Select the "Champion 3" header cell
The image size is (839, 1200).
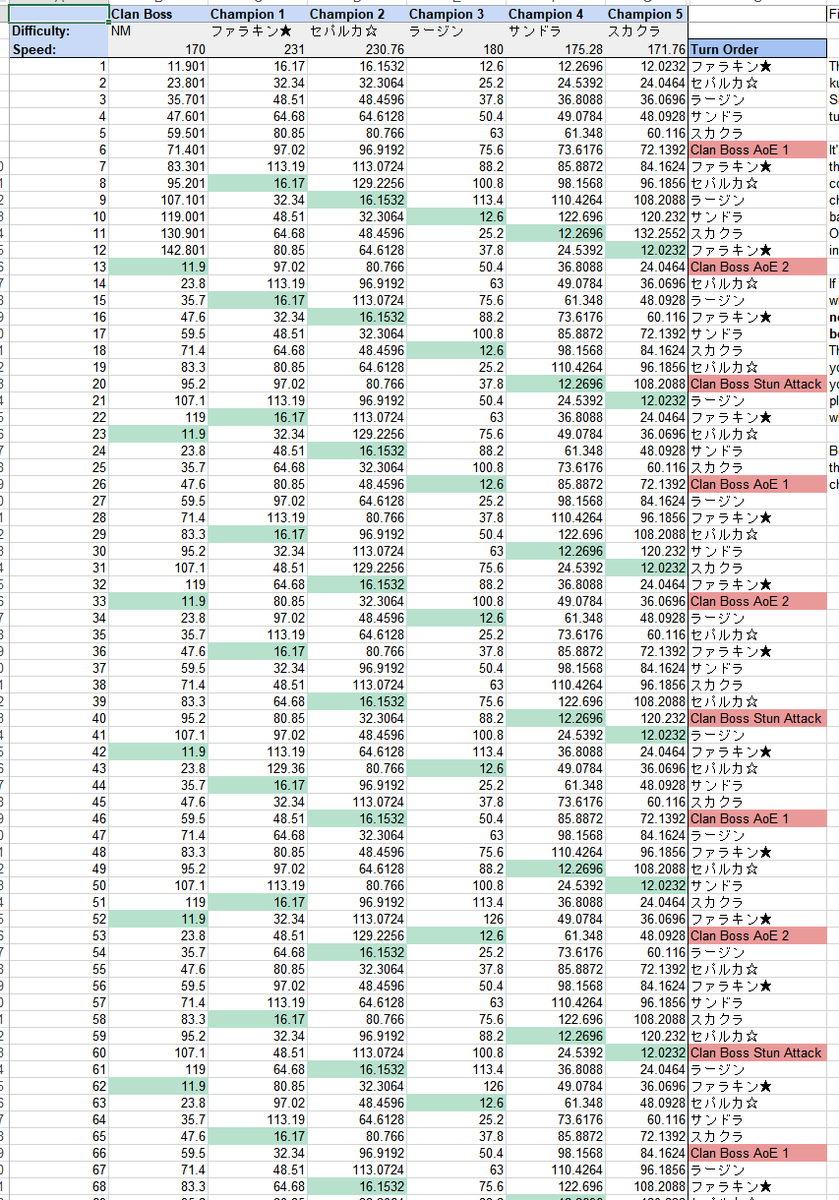click(x=457, y=14)
